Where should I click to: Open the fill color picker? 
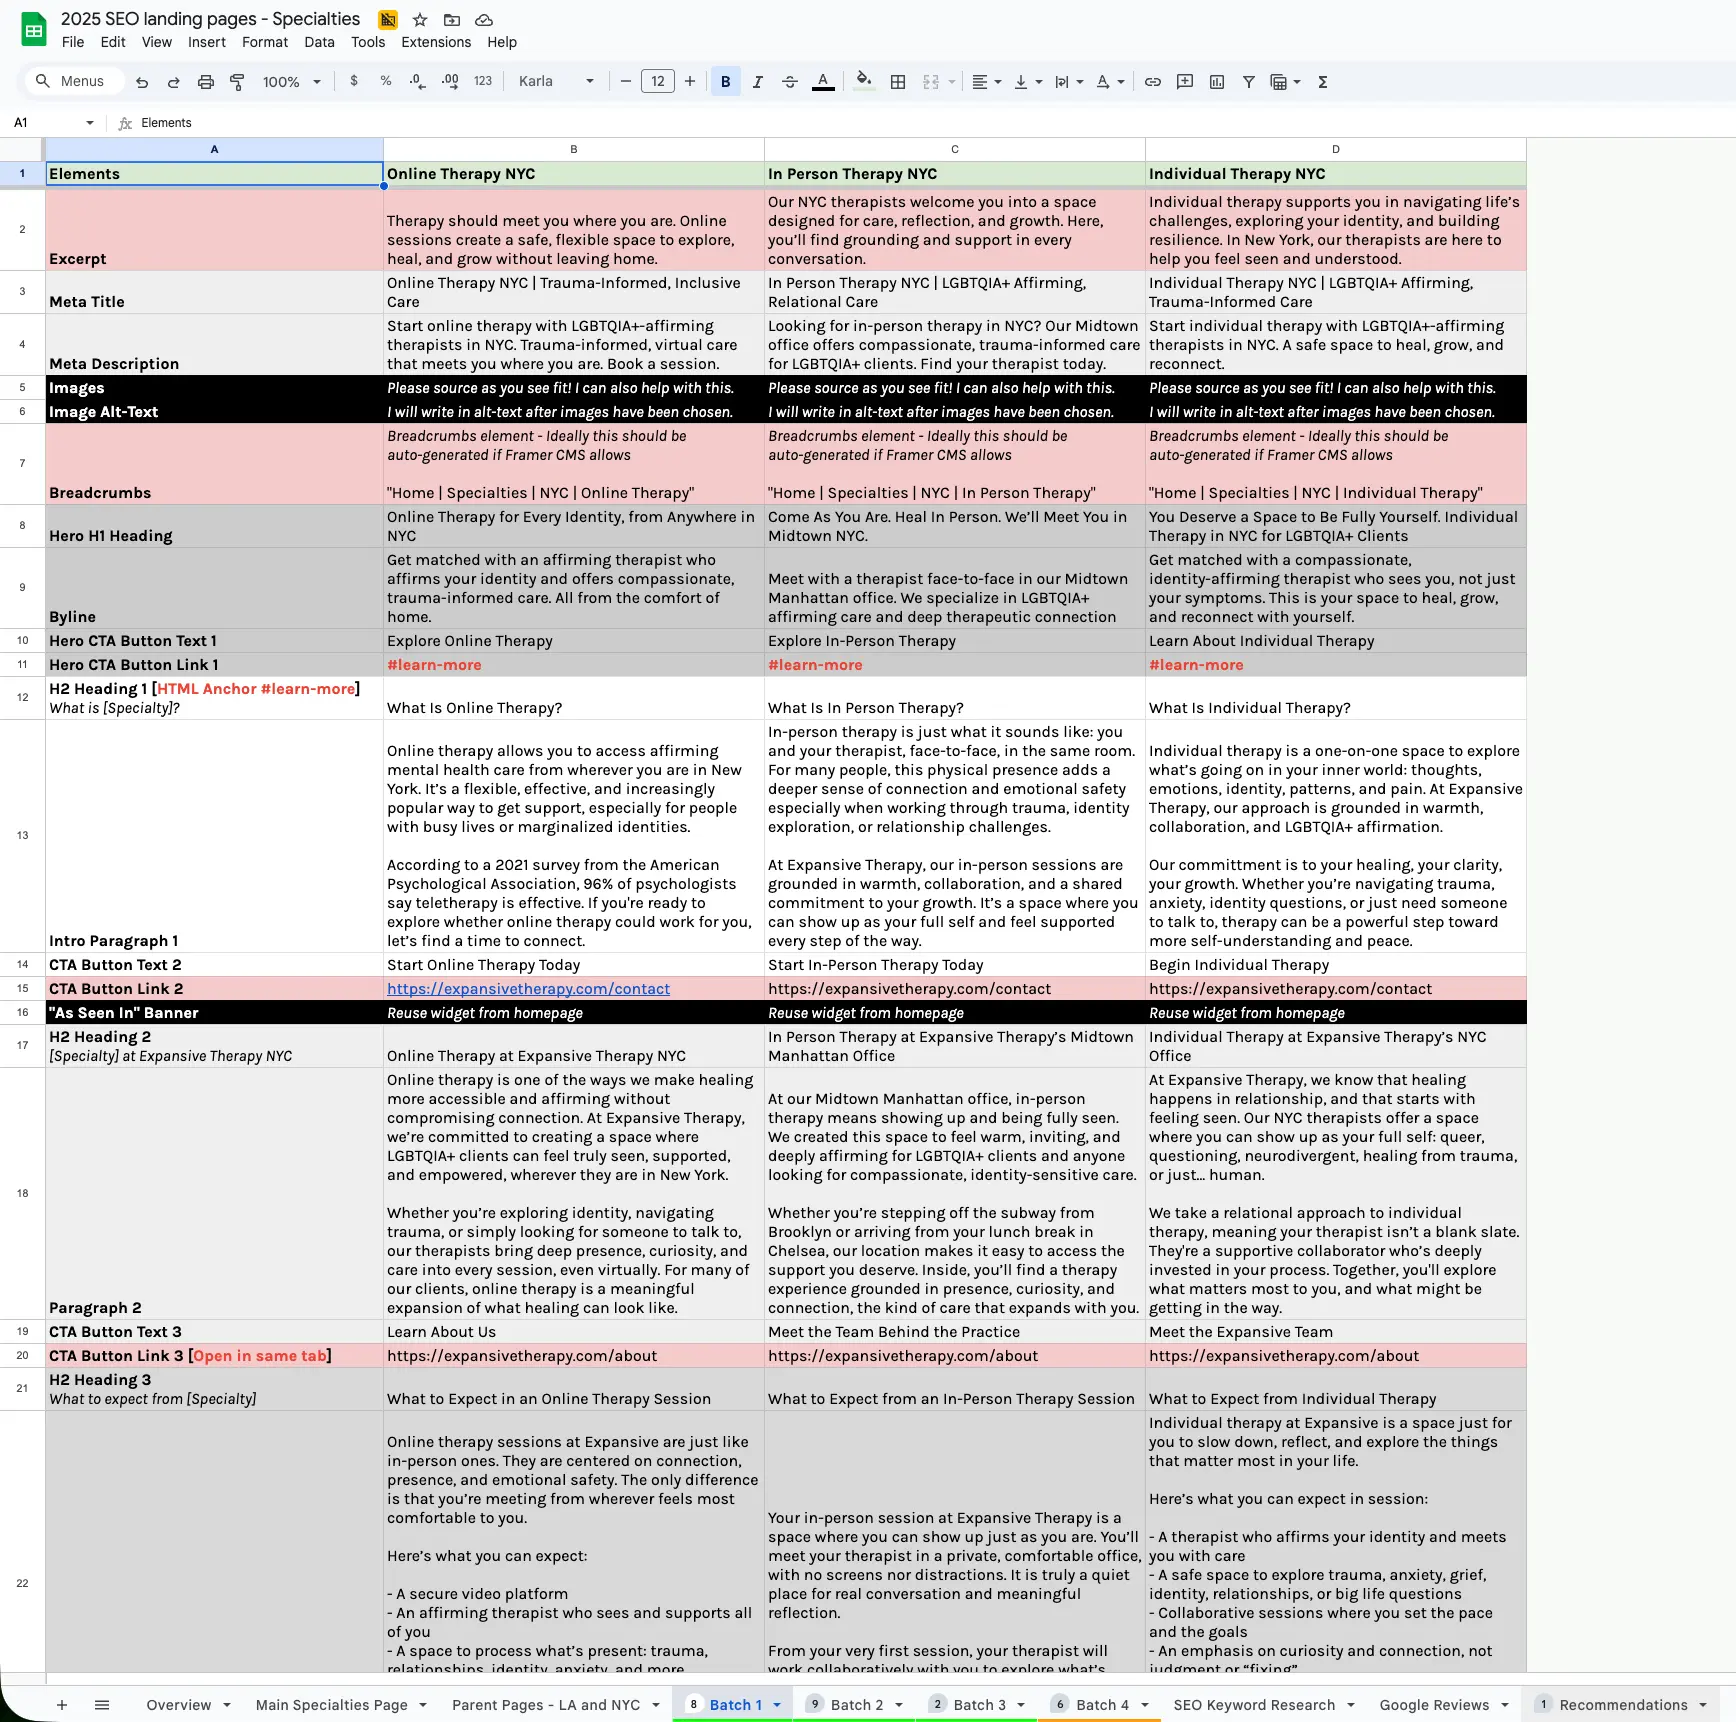864,82
